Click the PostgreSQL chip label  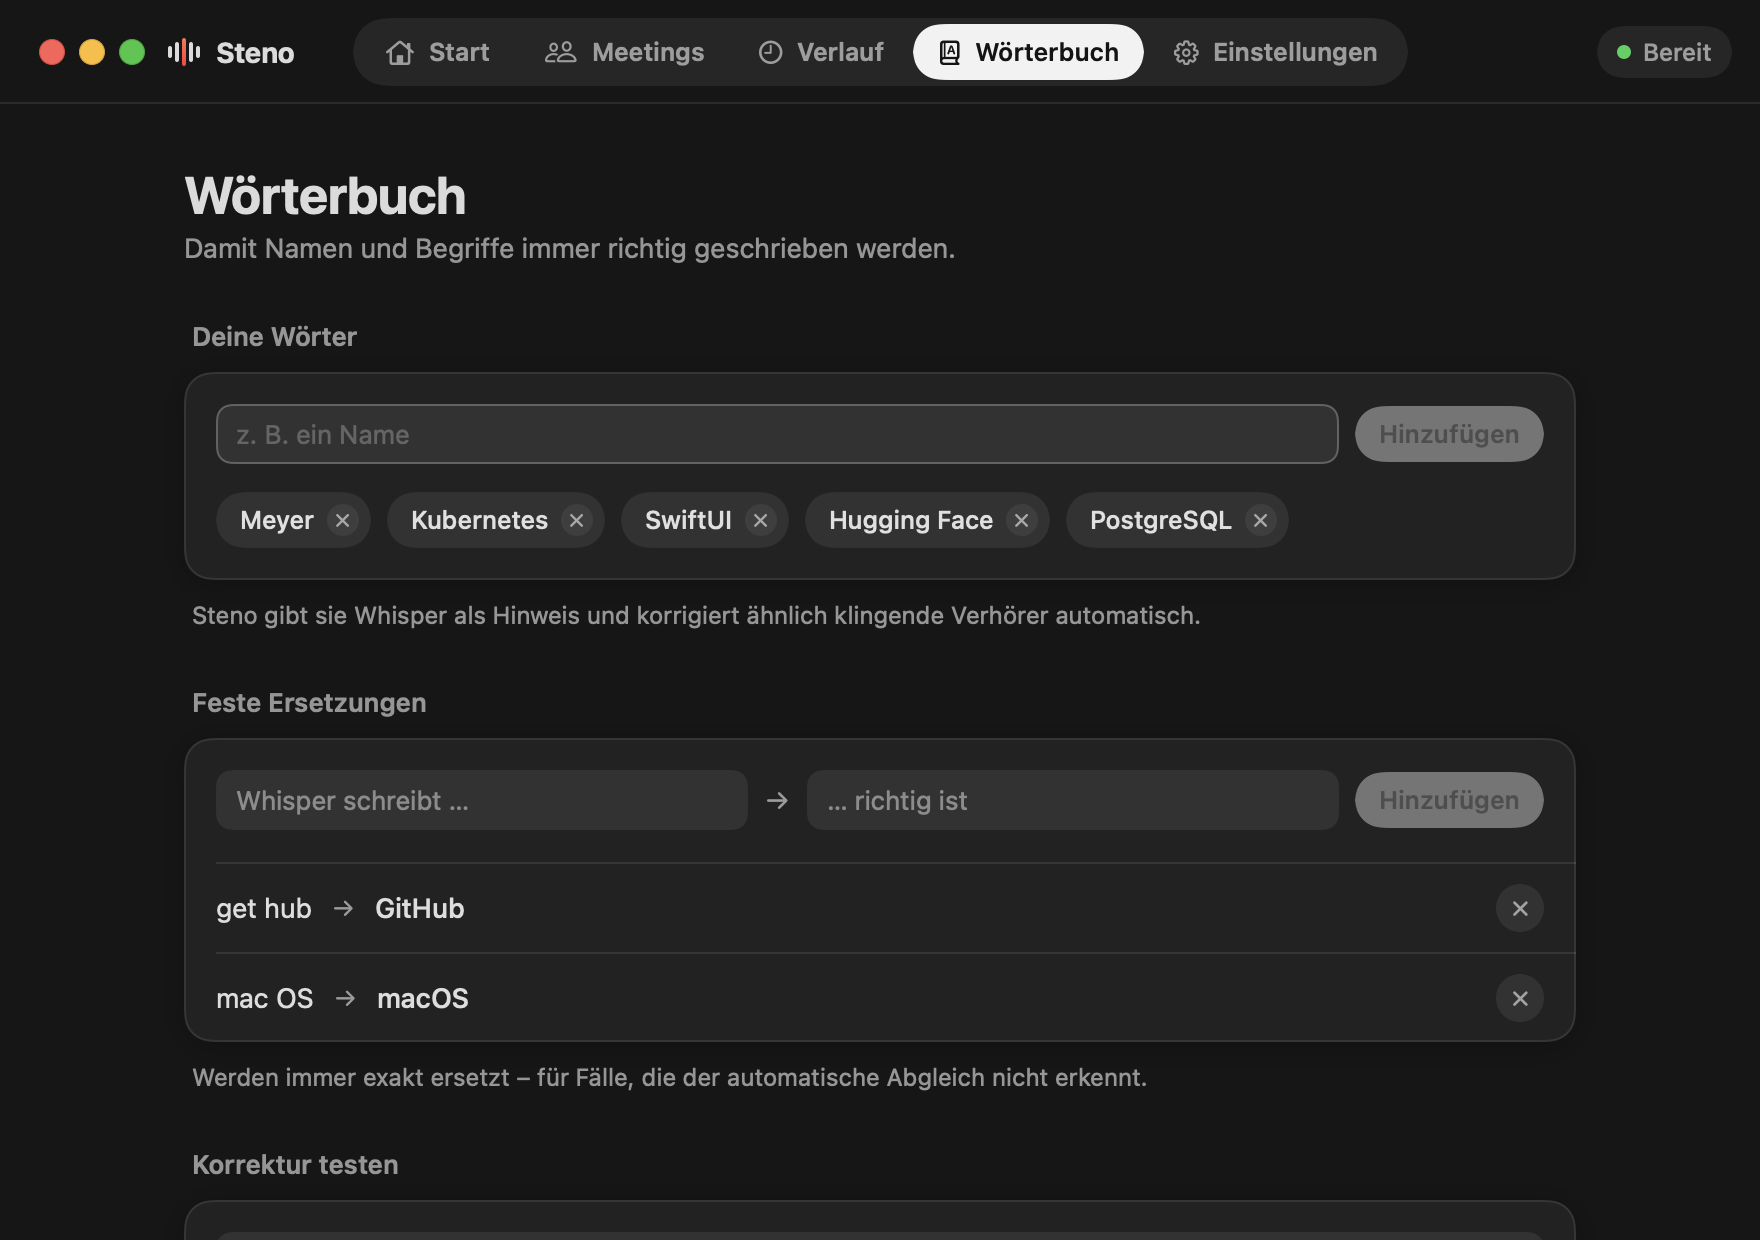[x=1161, y=520]
